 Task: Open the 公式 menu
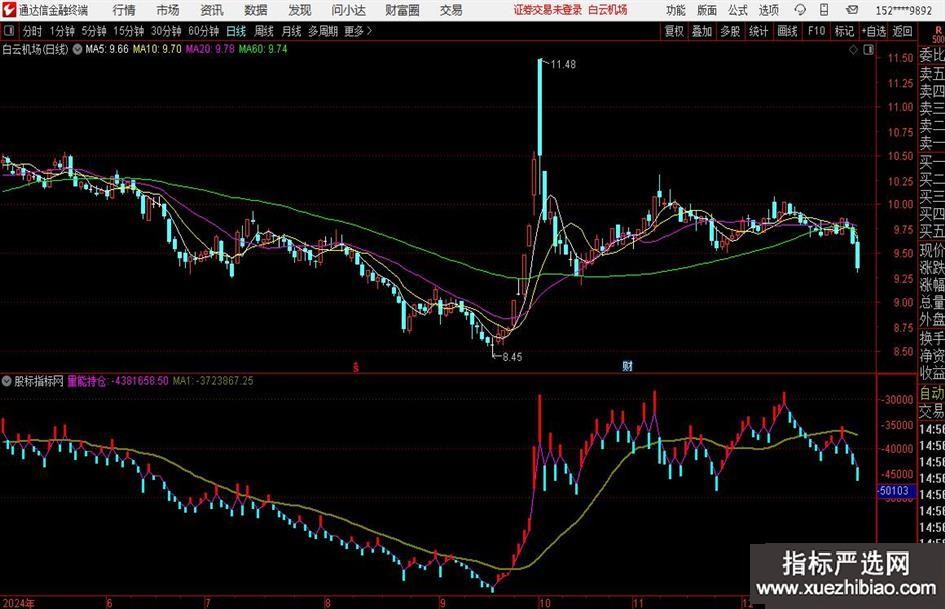737,10
